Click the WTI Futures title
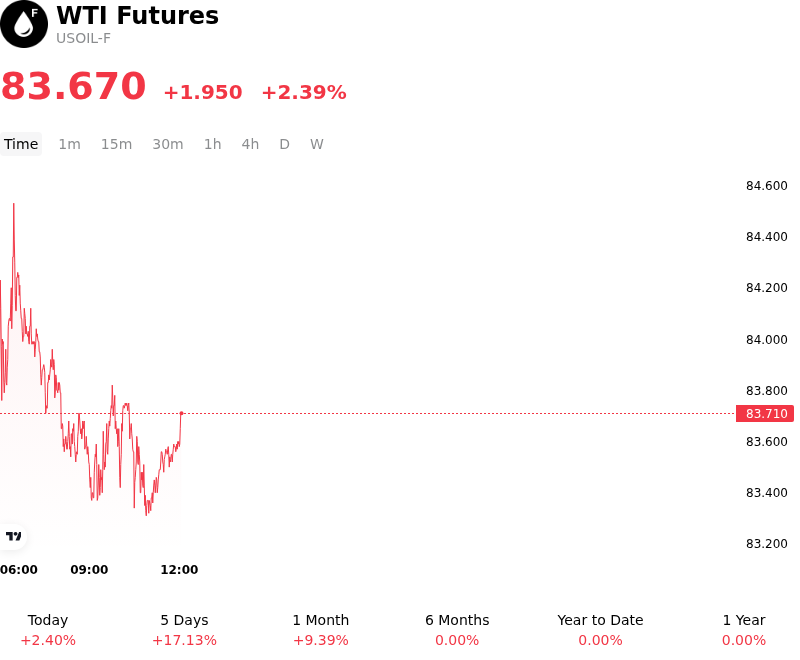Viewport: 800px width, 660px height. coord(137,15)
